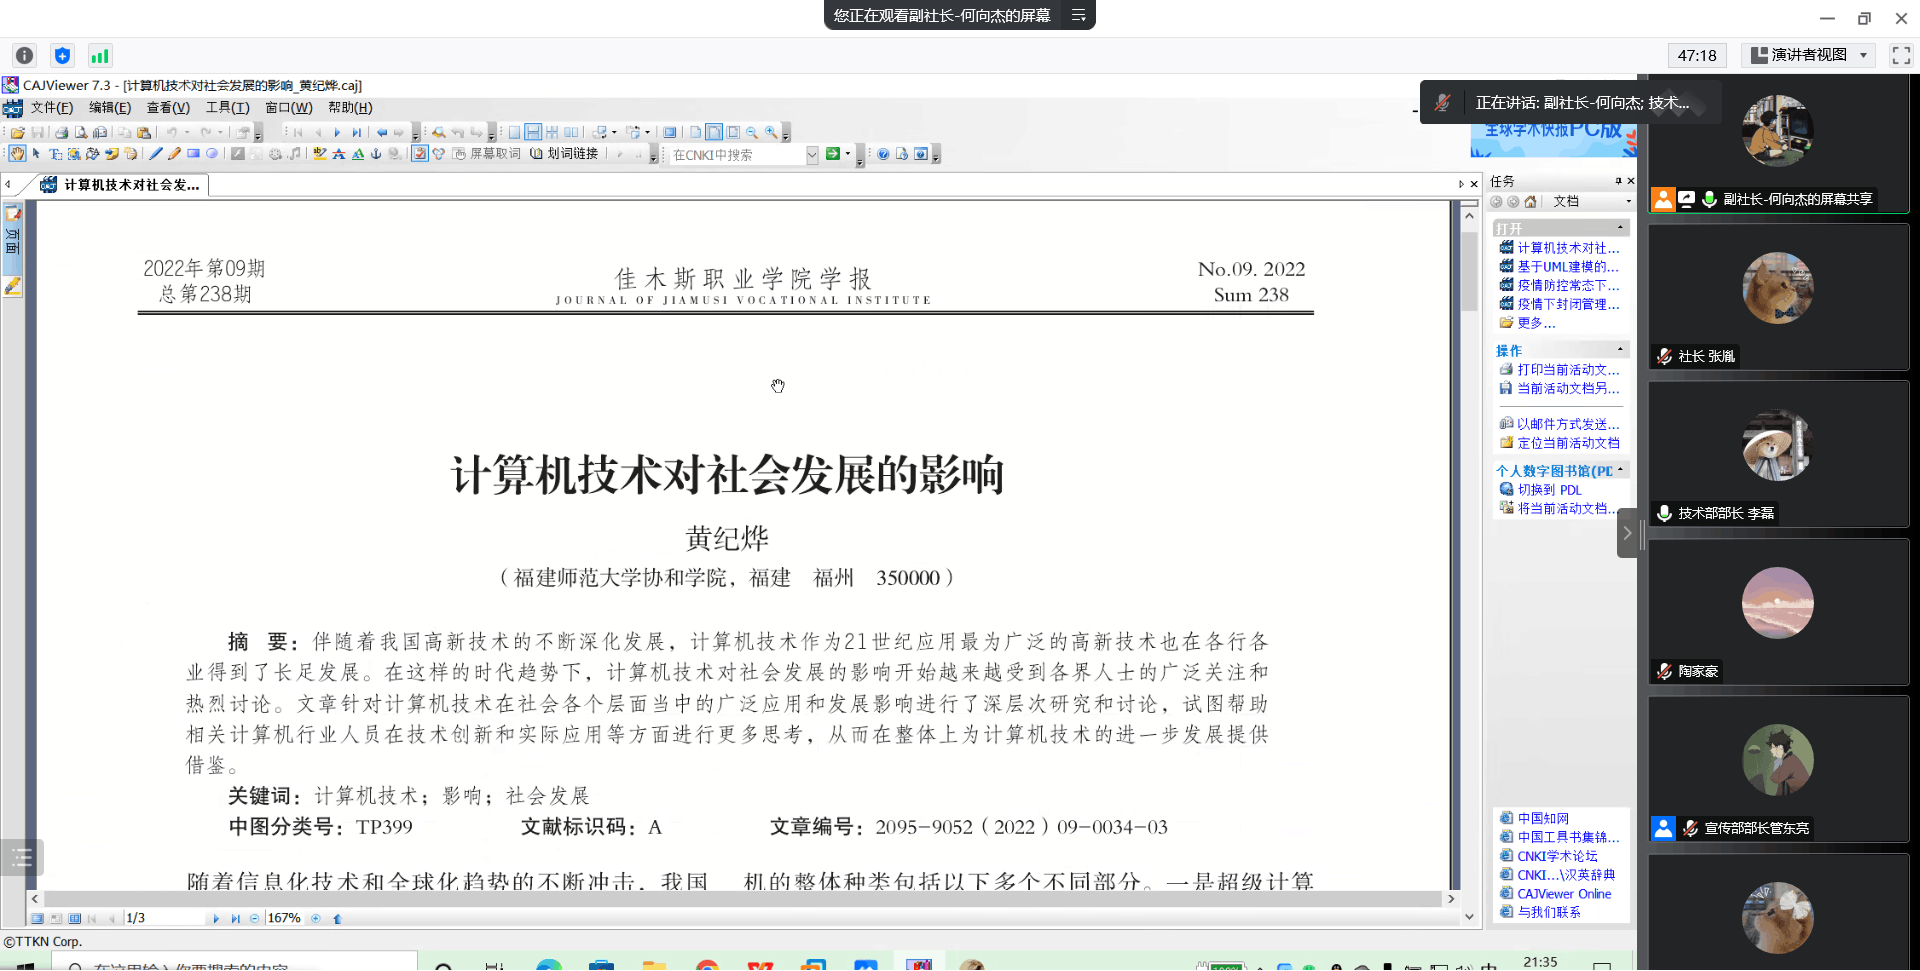Screen dimensions: 1920x971
Task: Select the hand pan tool
Action: pos(17,154)
